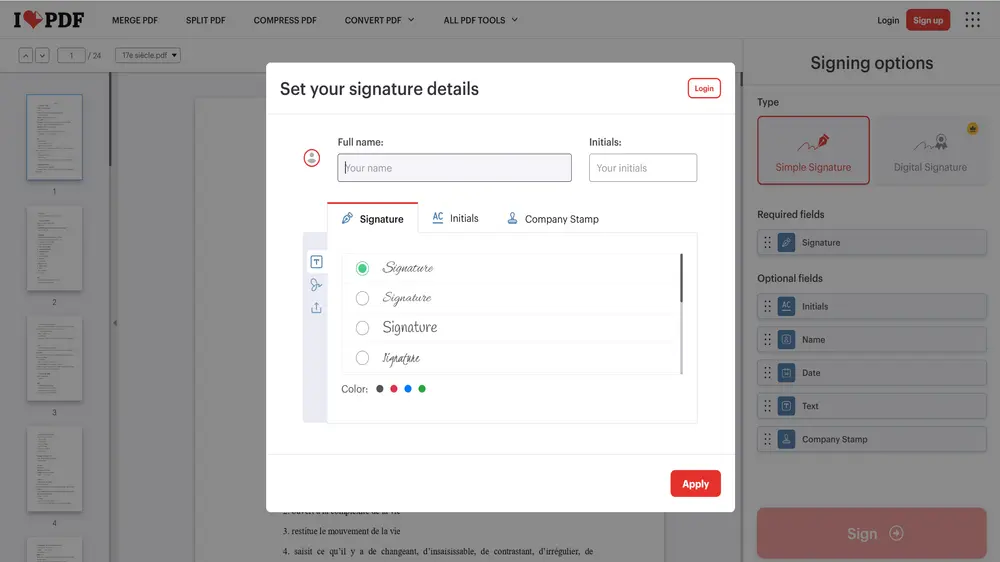The image size is (1000, 562).
Task: Click the page number input box
Action: [71, 55]
